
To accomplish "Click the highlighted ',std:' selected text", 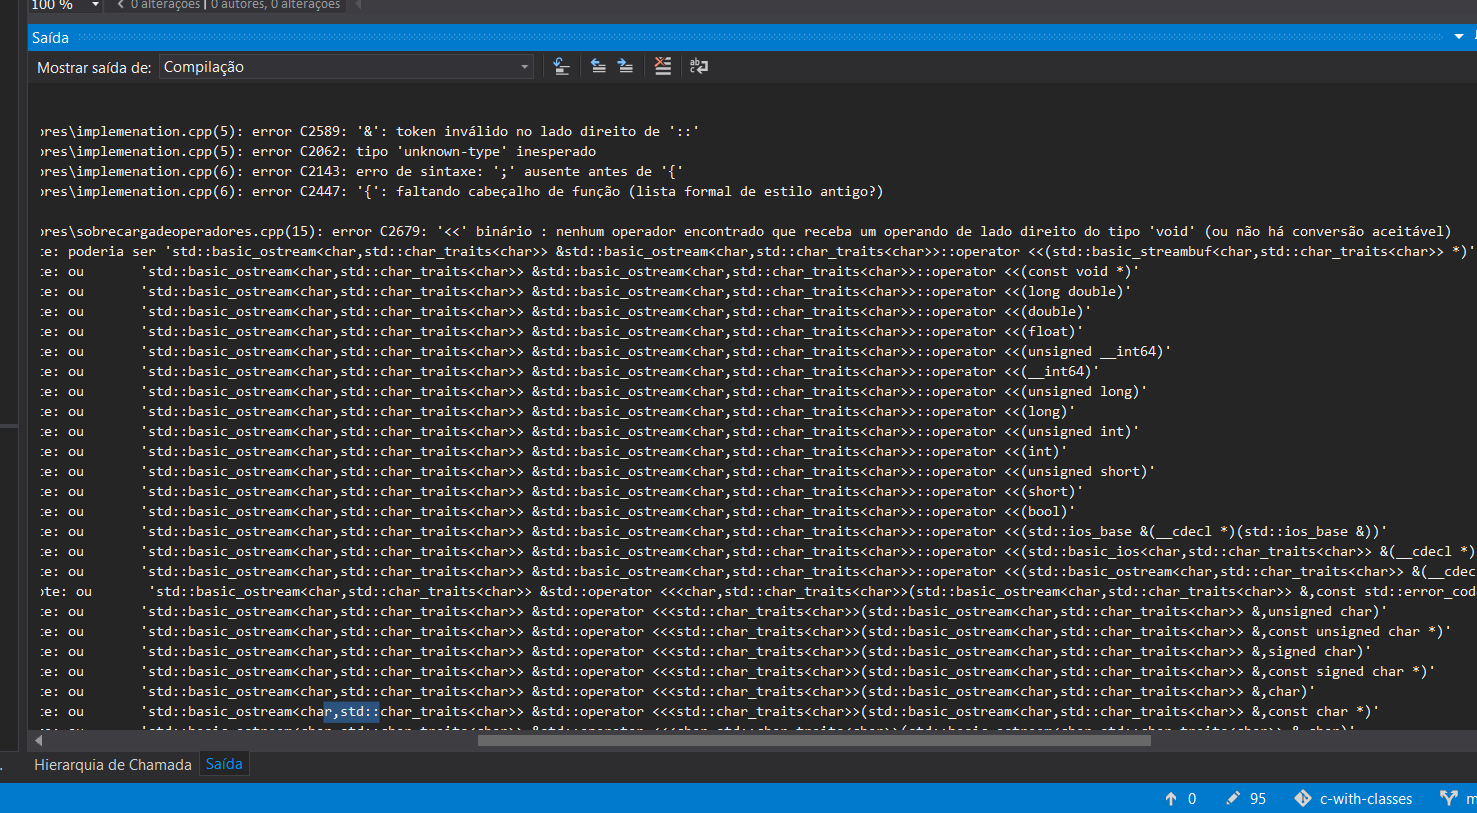I will click(352, 711).
